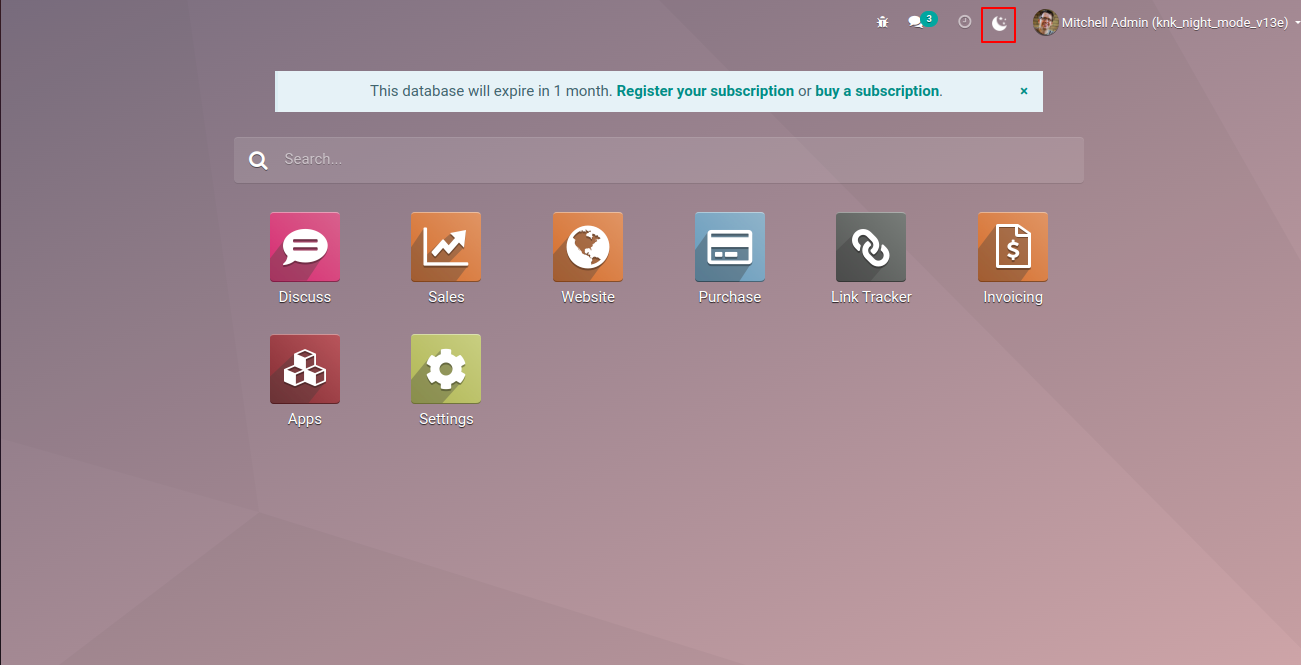
Task: Open the debug bug menu icon
Action: [882, 22]
